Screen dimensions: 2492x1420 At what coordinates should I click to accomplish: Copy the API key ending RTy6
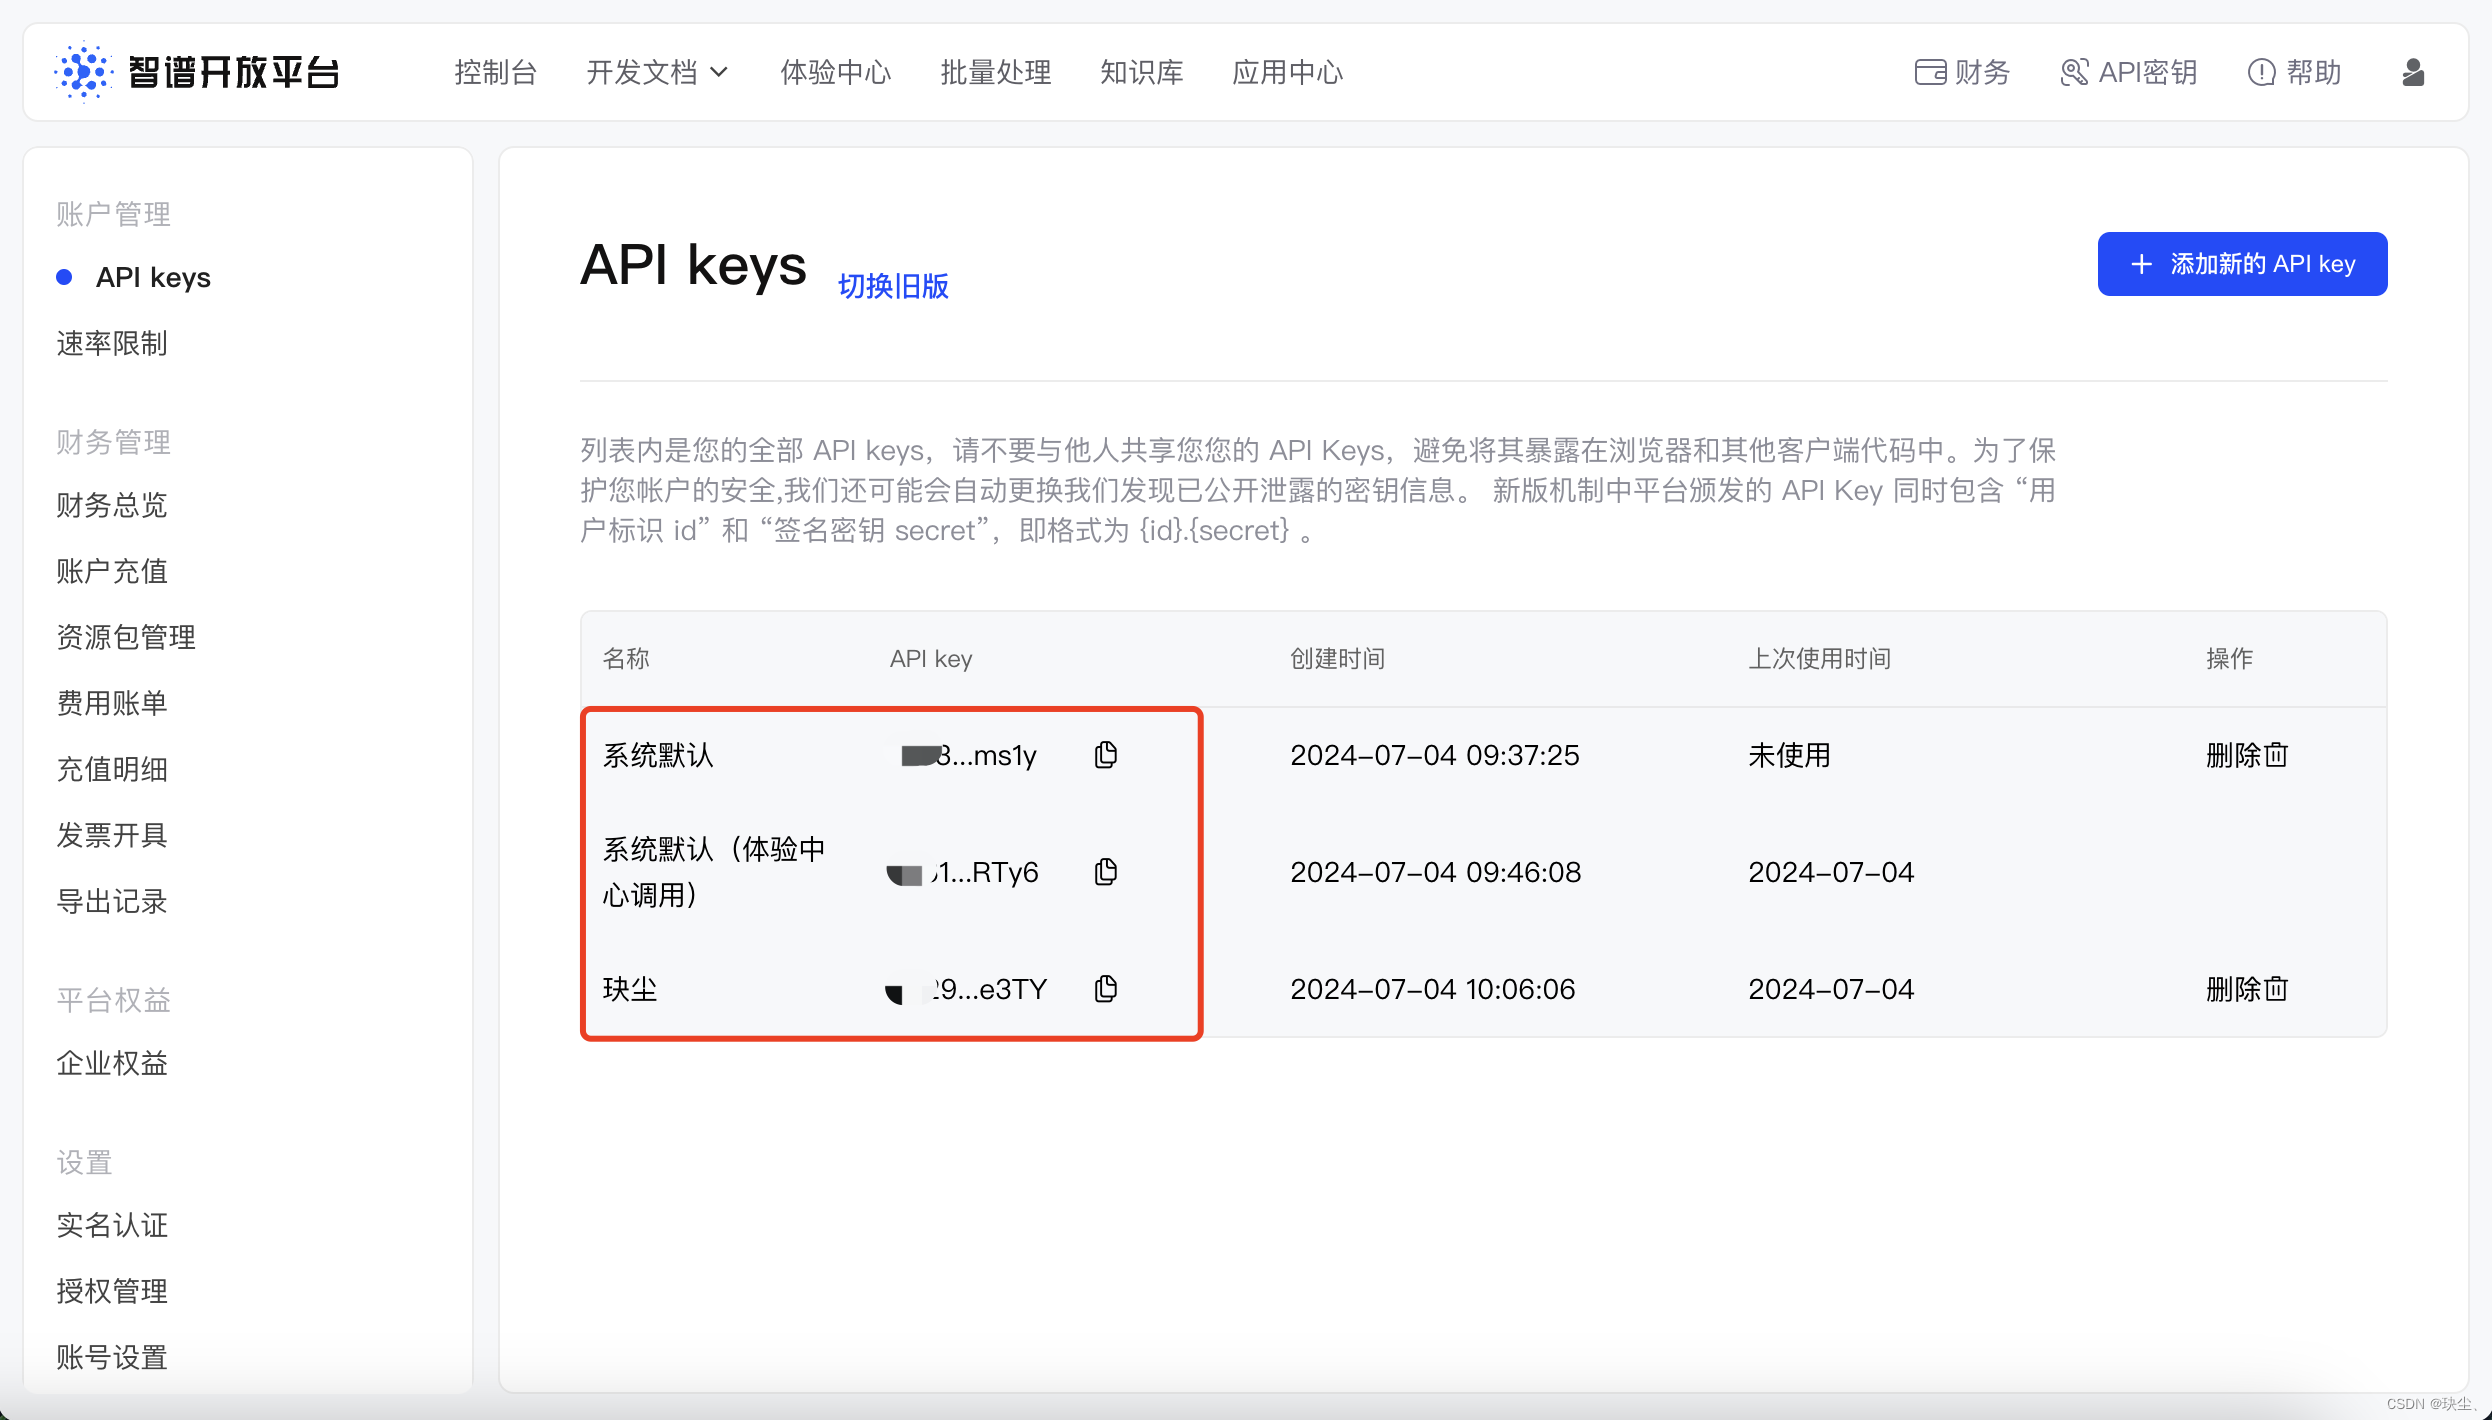(x=1105, y=872)
